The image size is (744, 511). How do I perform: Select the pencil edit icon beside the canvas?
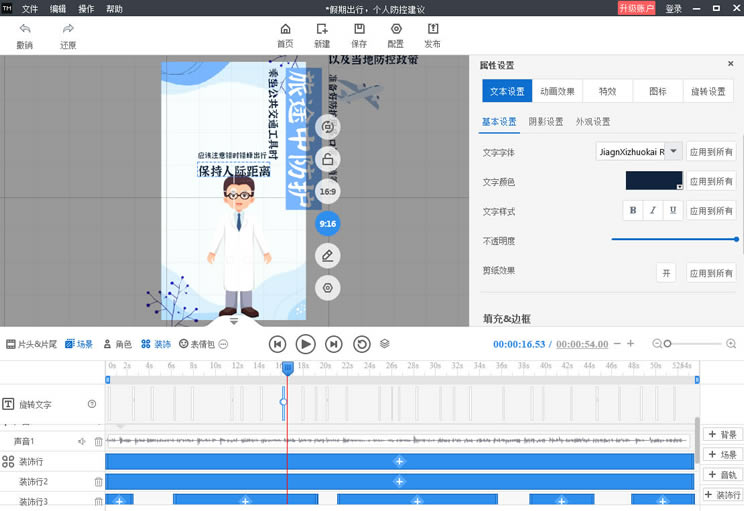click(x=327, y=256)
